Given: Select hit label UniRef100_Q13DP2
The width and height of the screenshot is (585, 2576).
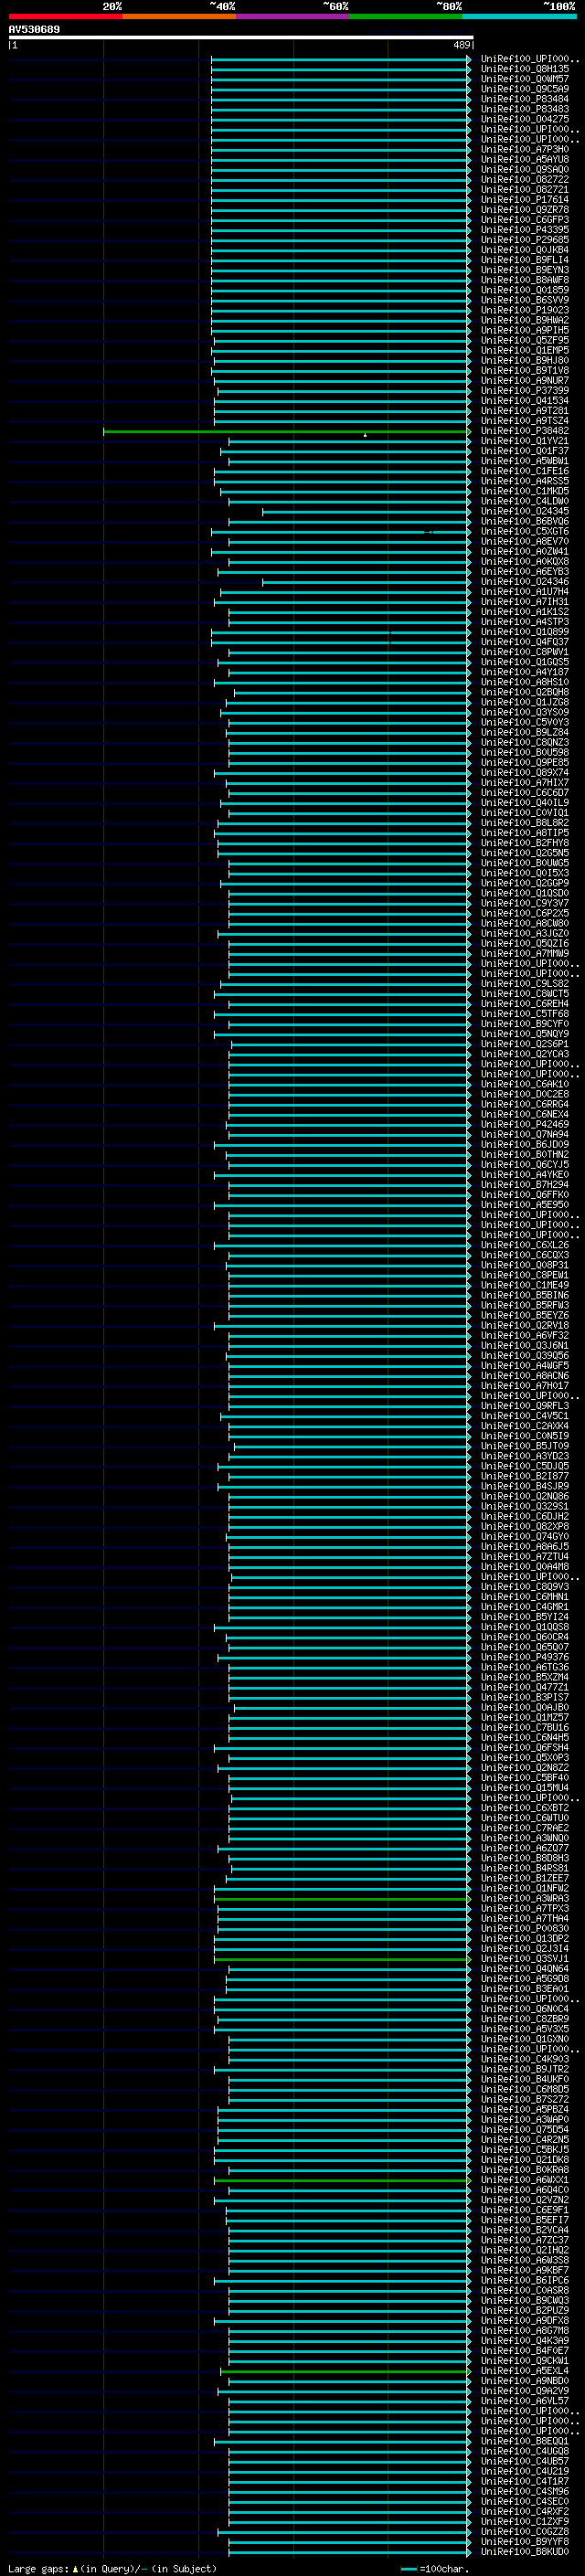Looking at the screenshot, I should click(524, 1938).
